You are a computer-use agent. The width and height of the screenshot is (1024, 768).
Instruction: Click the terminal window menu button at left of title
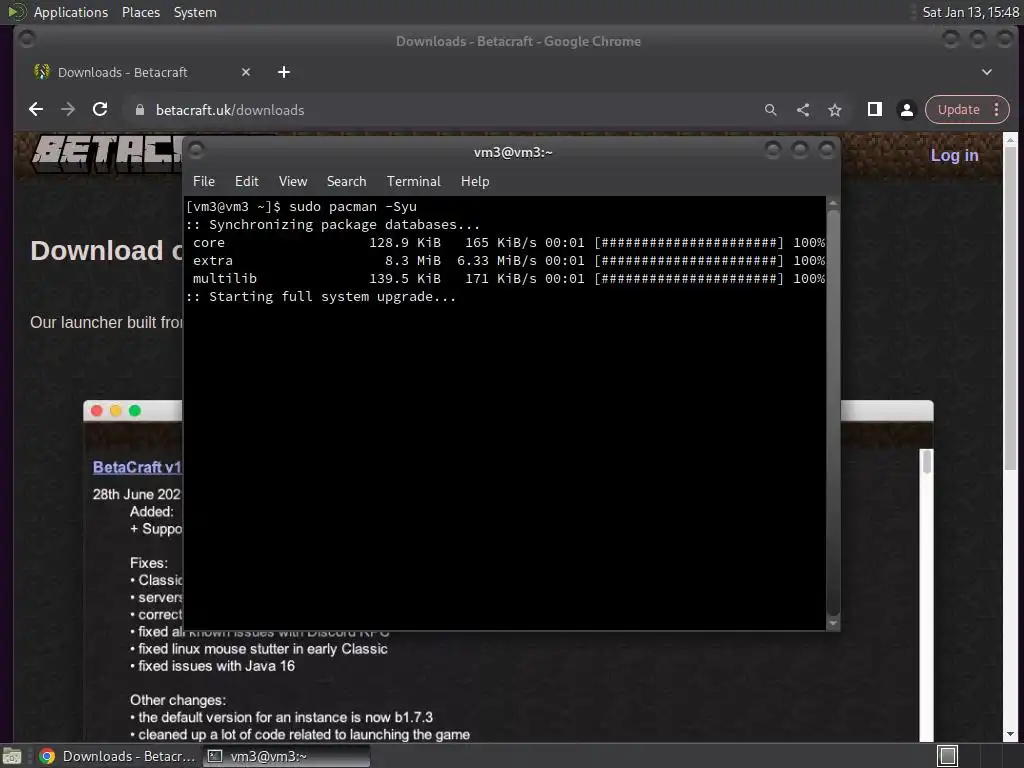[196, 152]
